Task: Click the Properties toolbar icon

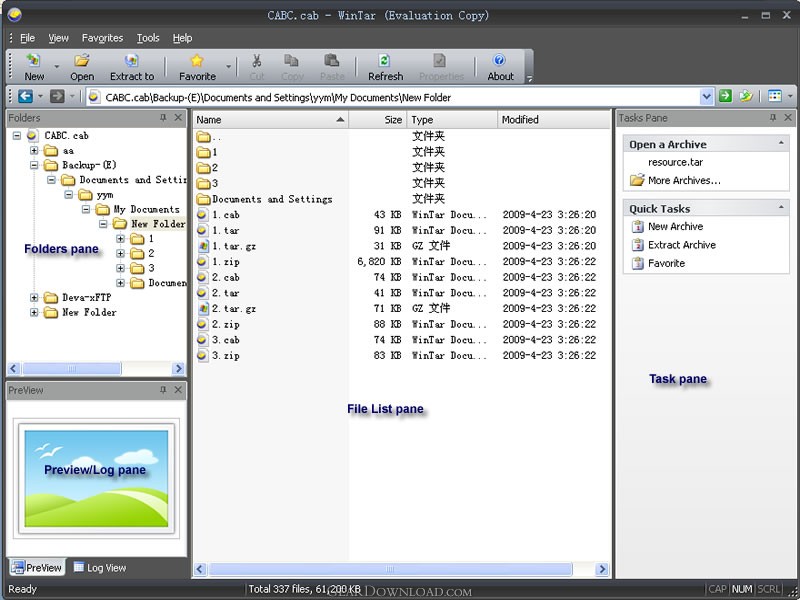Action: pos(440,61)
